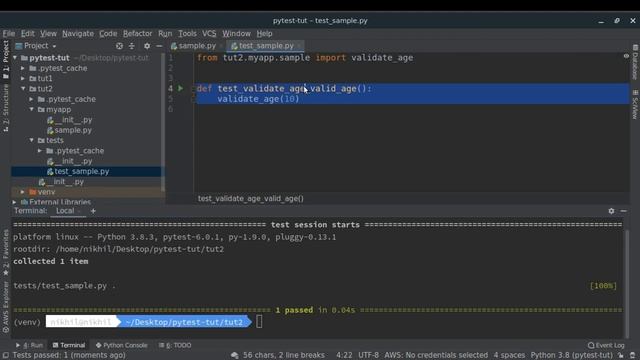Run test via green gutter arrow
Viewport: 640px width, 360px height.
[x=180, y=88]
